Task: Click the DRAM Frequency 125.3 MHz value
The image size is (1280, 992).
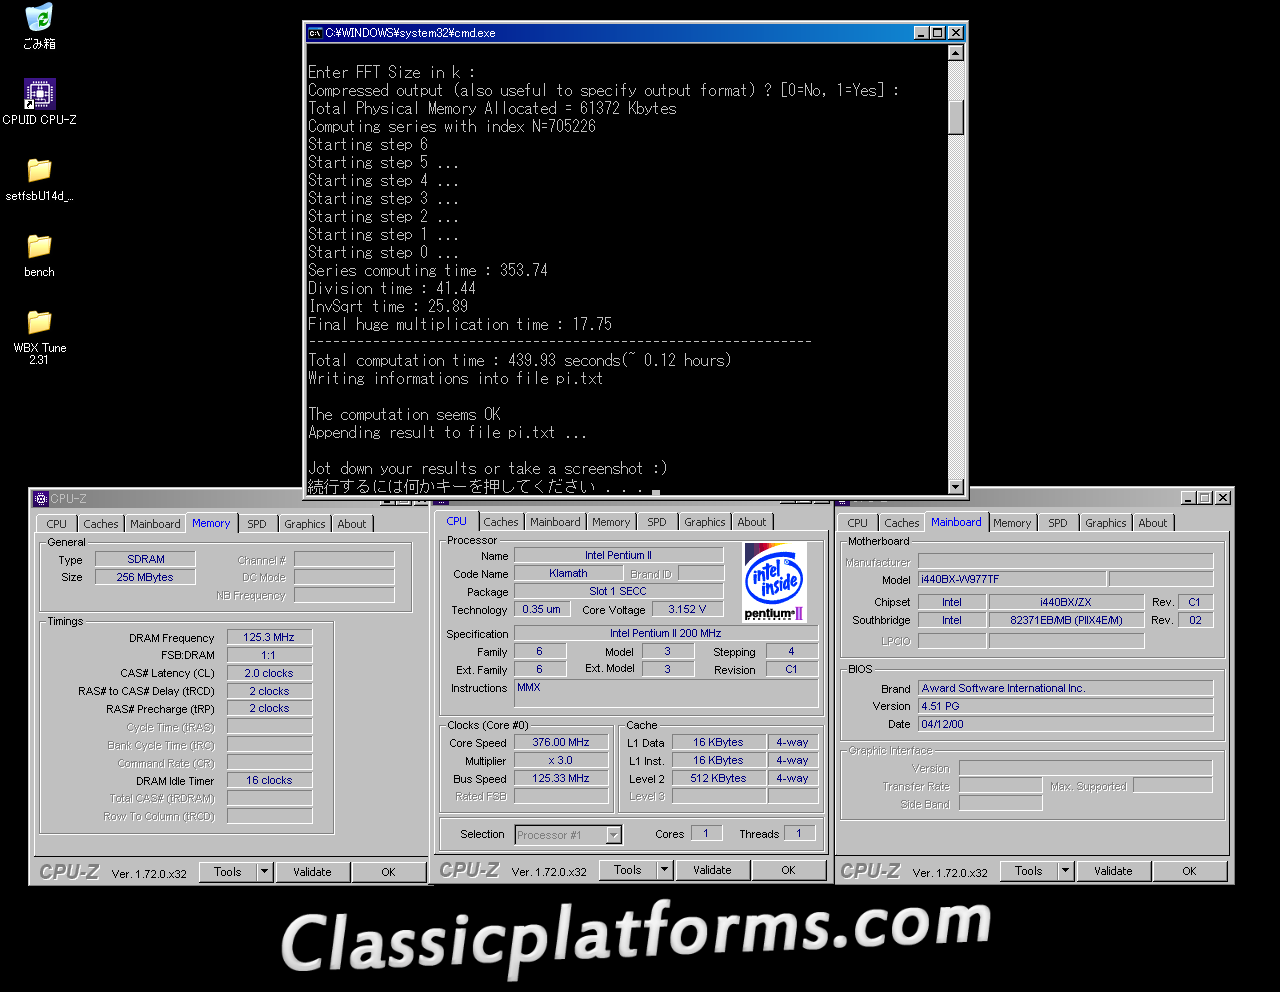Action: point(269,637)
